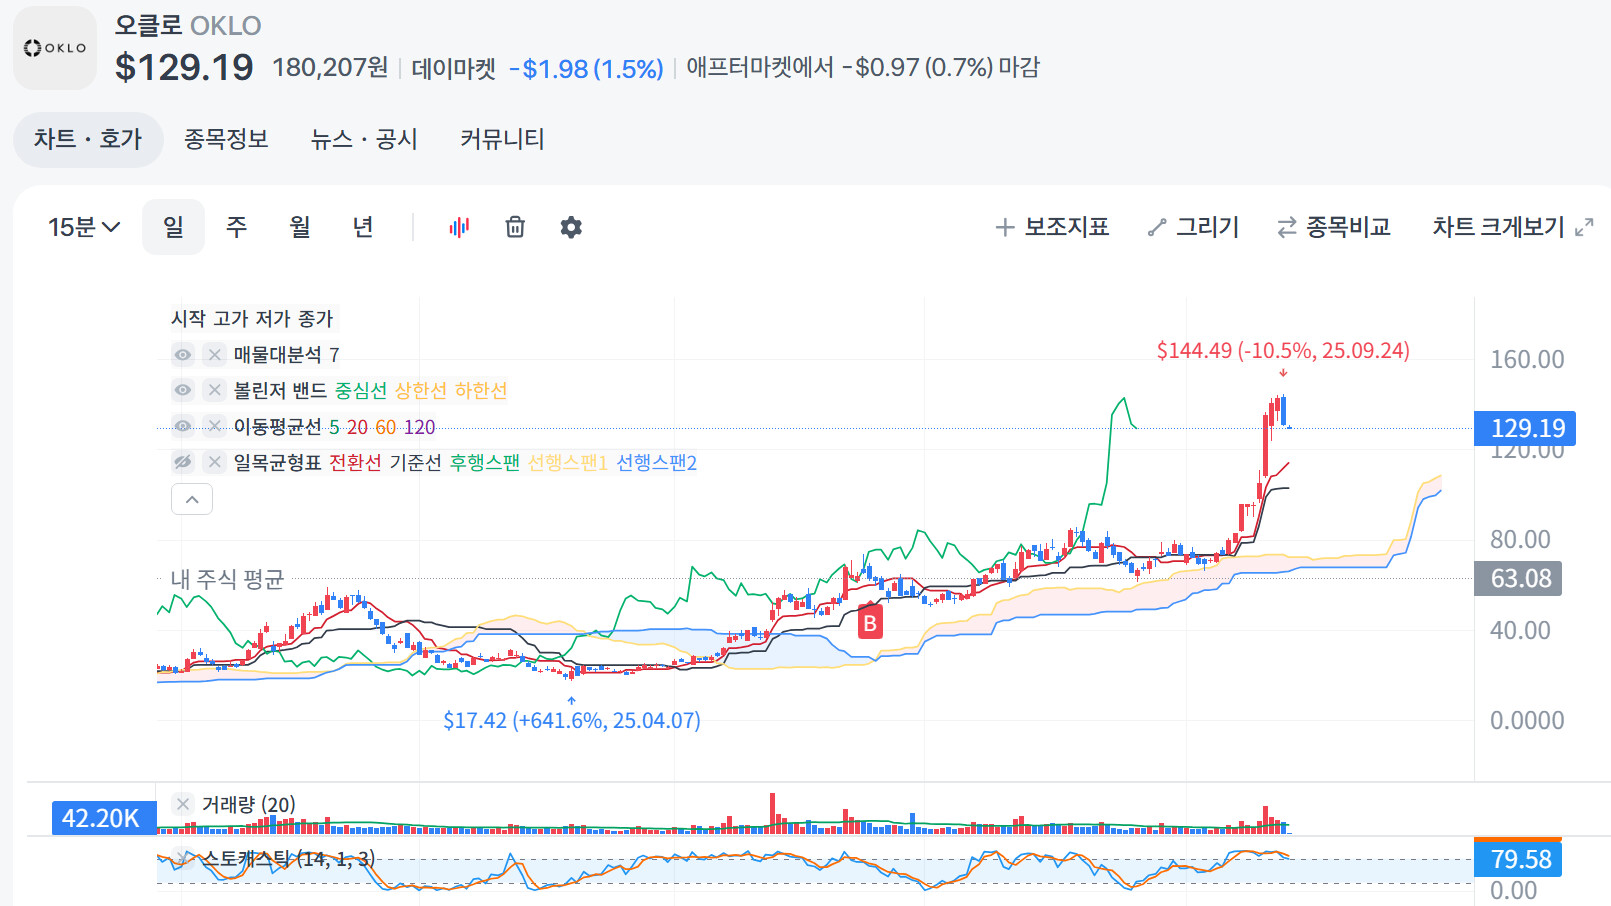The height and width of the screenshot is (906, 1611).
Task: Click the trash icon to clear chart
Action: pyautogui.click(x=515, y=227)
